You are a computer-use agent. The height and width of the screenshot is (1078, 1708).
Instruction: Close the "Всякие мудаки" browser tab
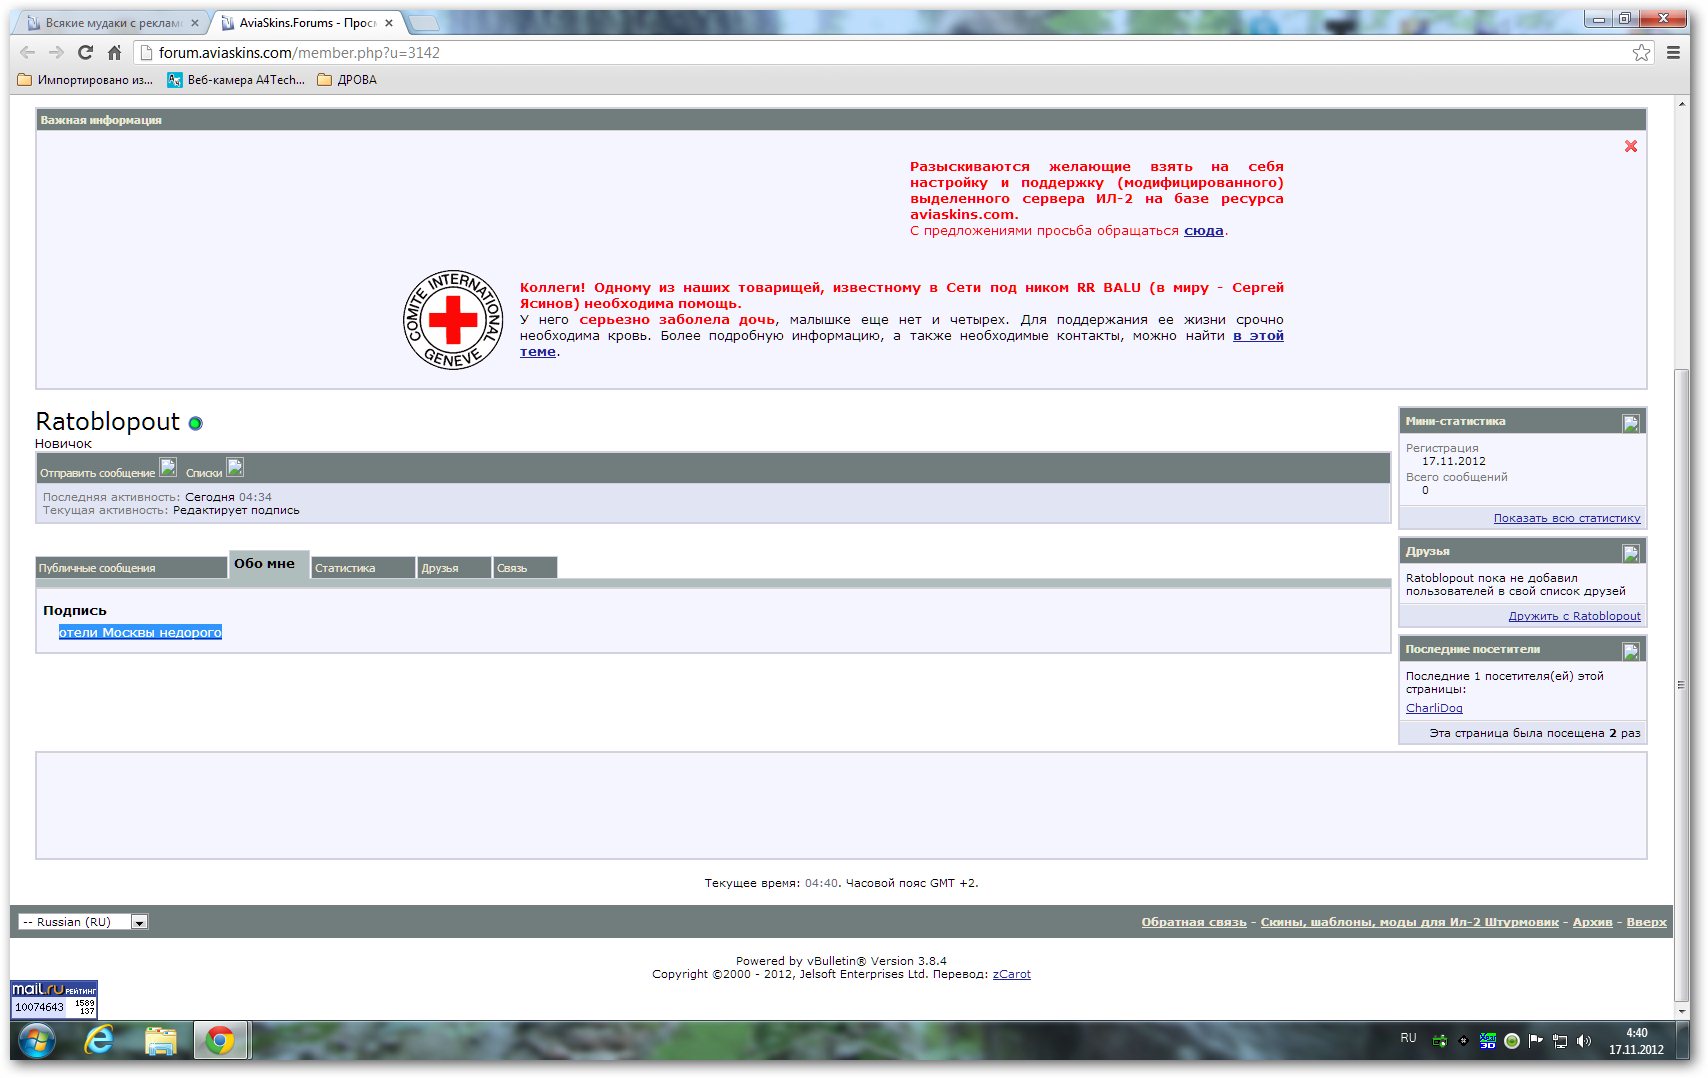pyautogui.click(x=195, y=23)
